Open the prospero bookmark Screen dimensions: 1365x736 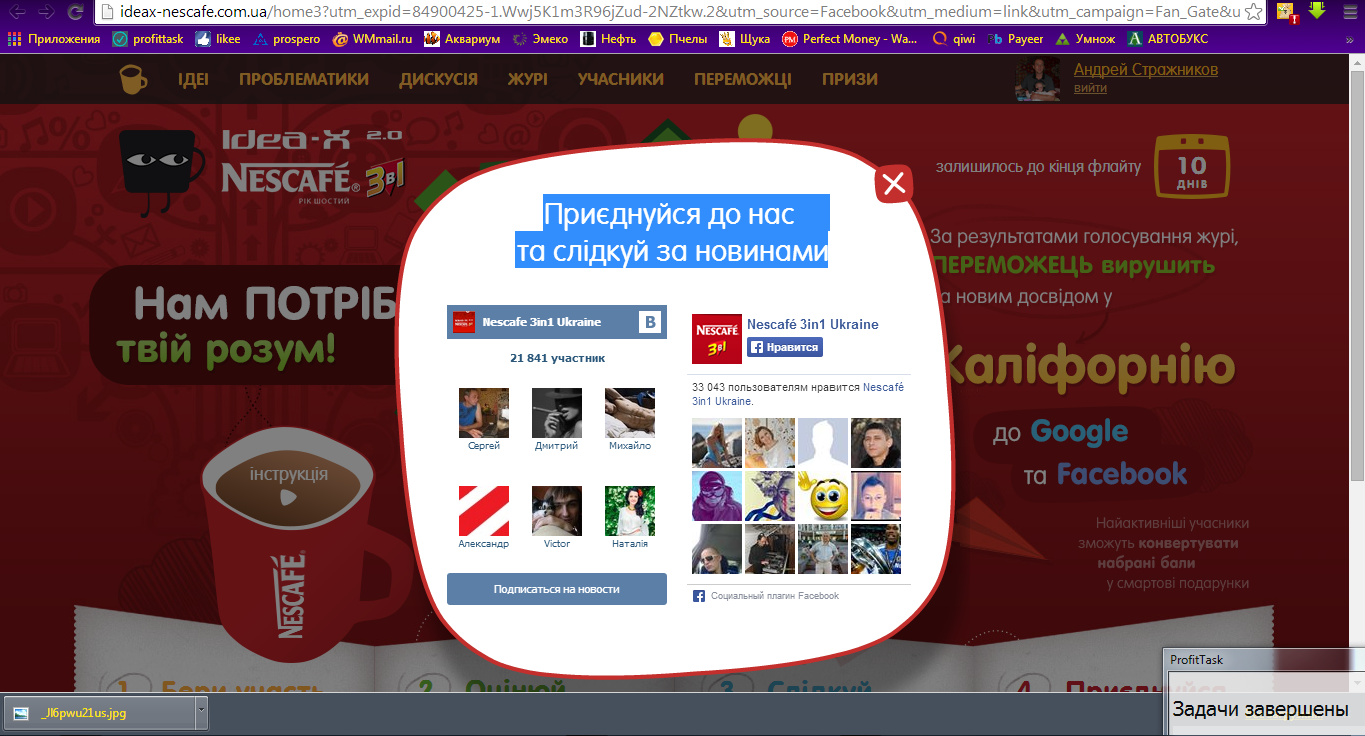click(x=286, y=39)
